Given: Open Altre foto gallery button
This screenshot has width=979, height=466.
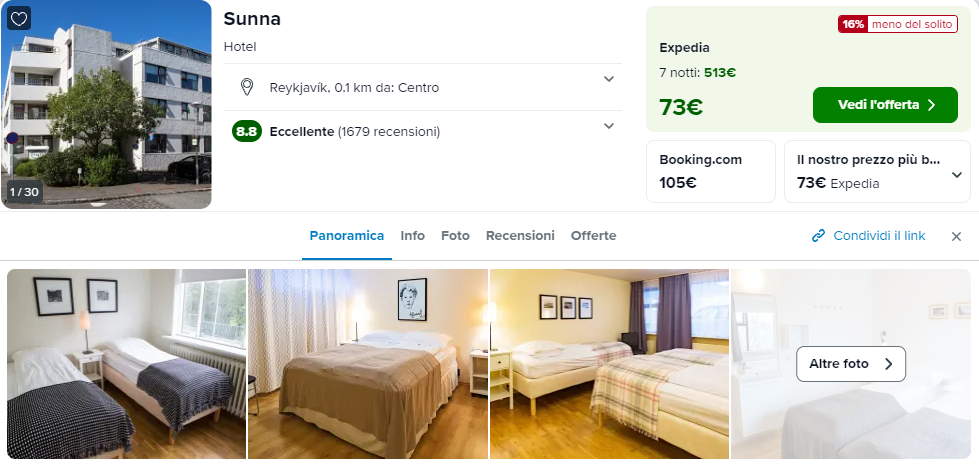Looking at the screenshot, I should click(x=850, y=364).
